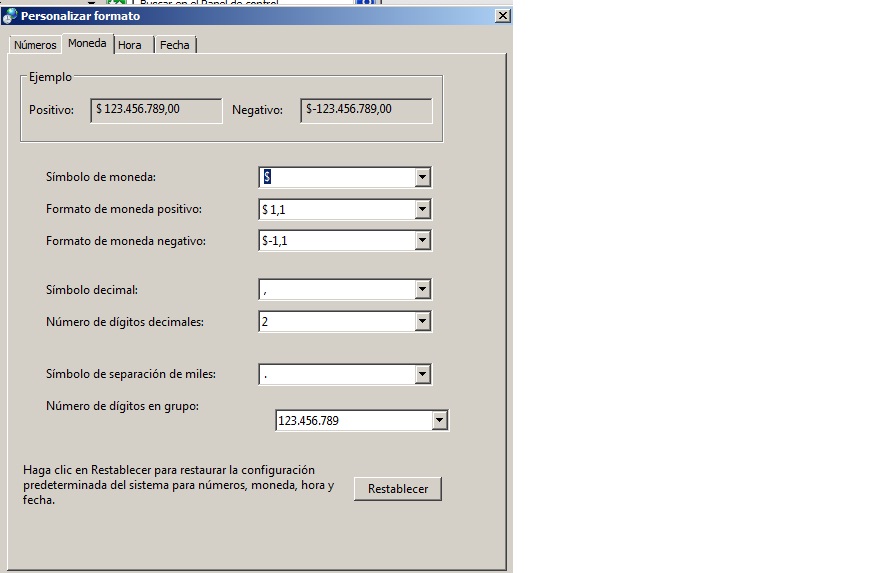
Task: Open the Hora tab
Action: [130, 45]
